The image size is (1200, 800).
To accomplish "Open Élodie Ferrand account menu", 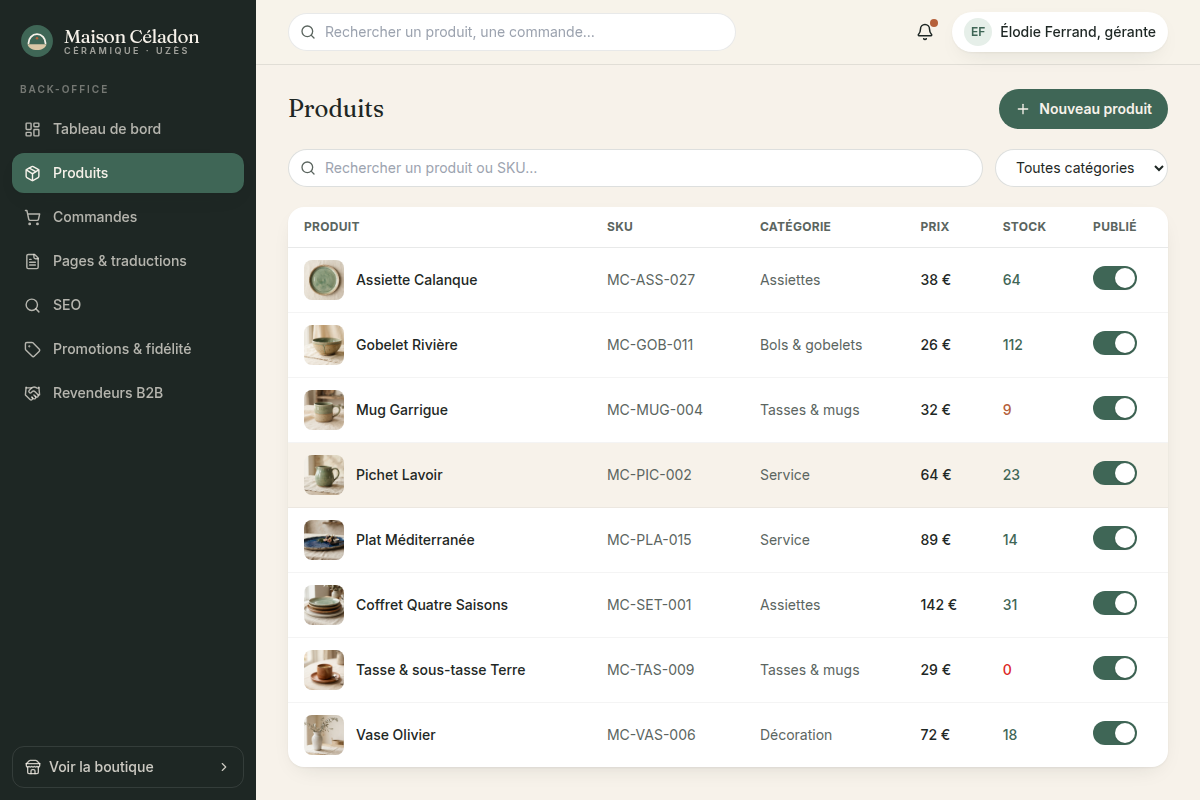I will click(x=1060, y=32).
